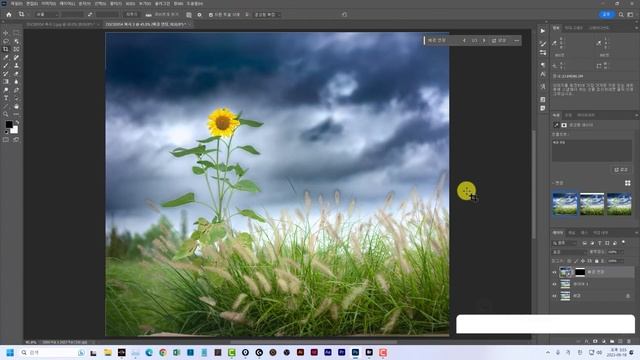Switch to the Channels tab in Layers panel
Screen dimensions: 640x360
571,233
